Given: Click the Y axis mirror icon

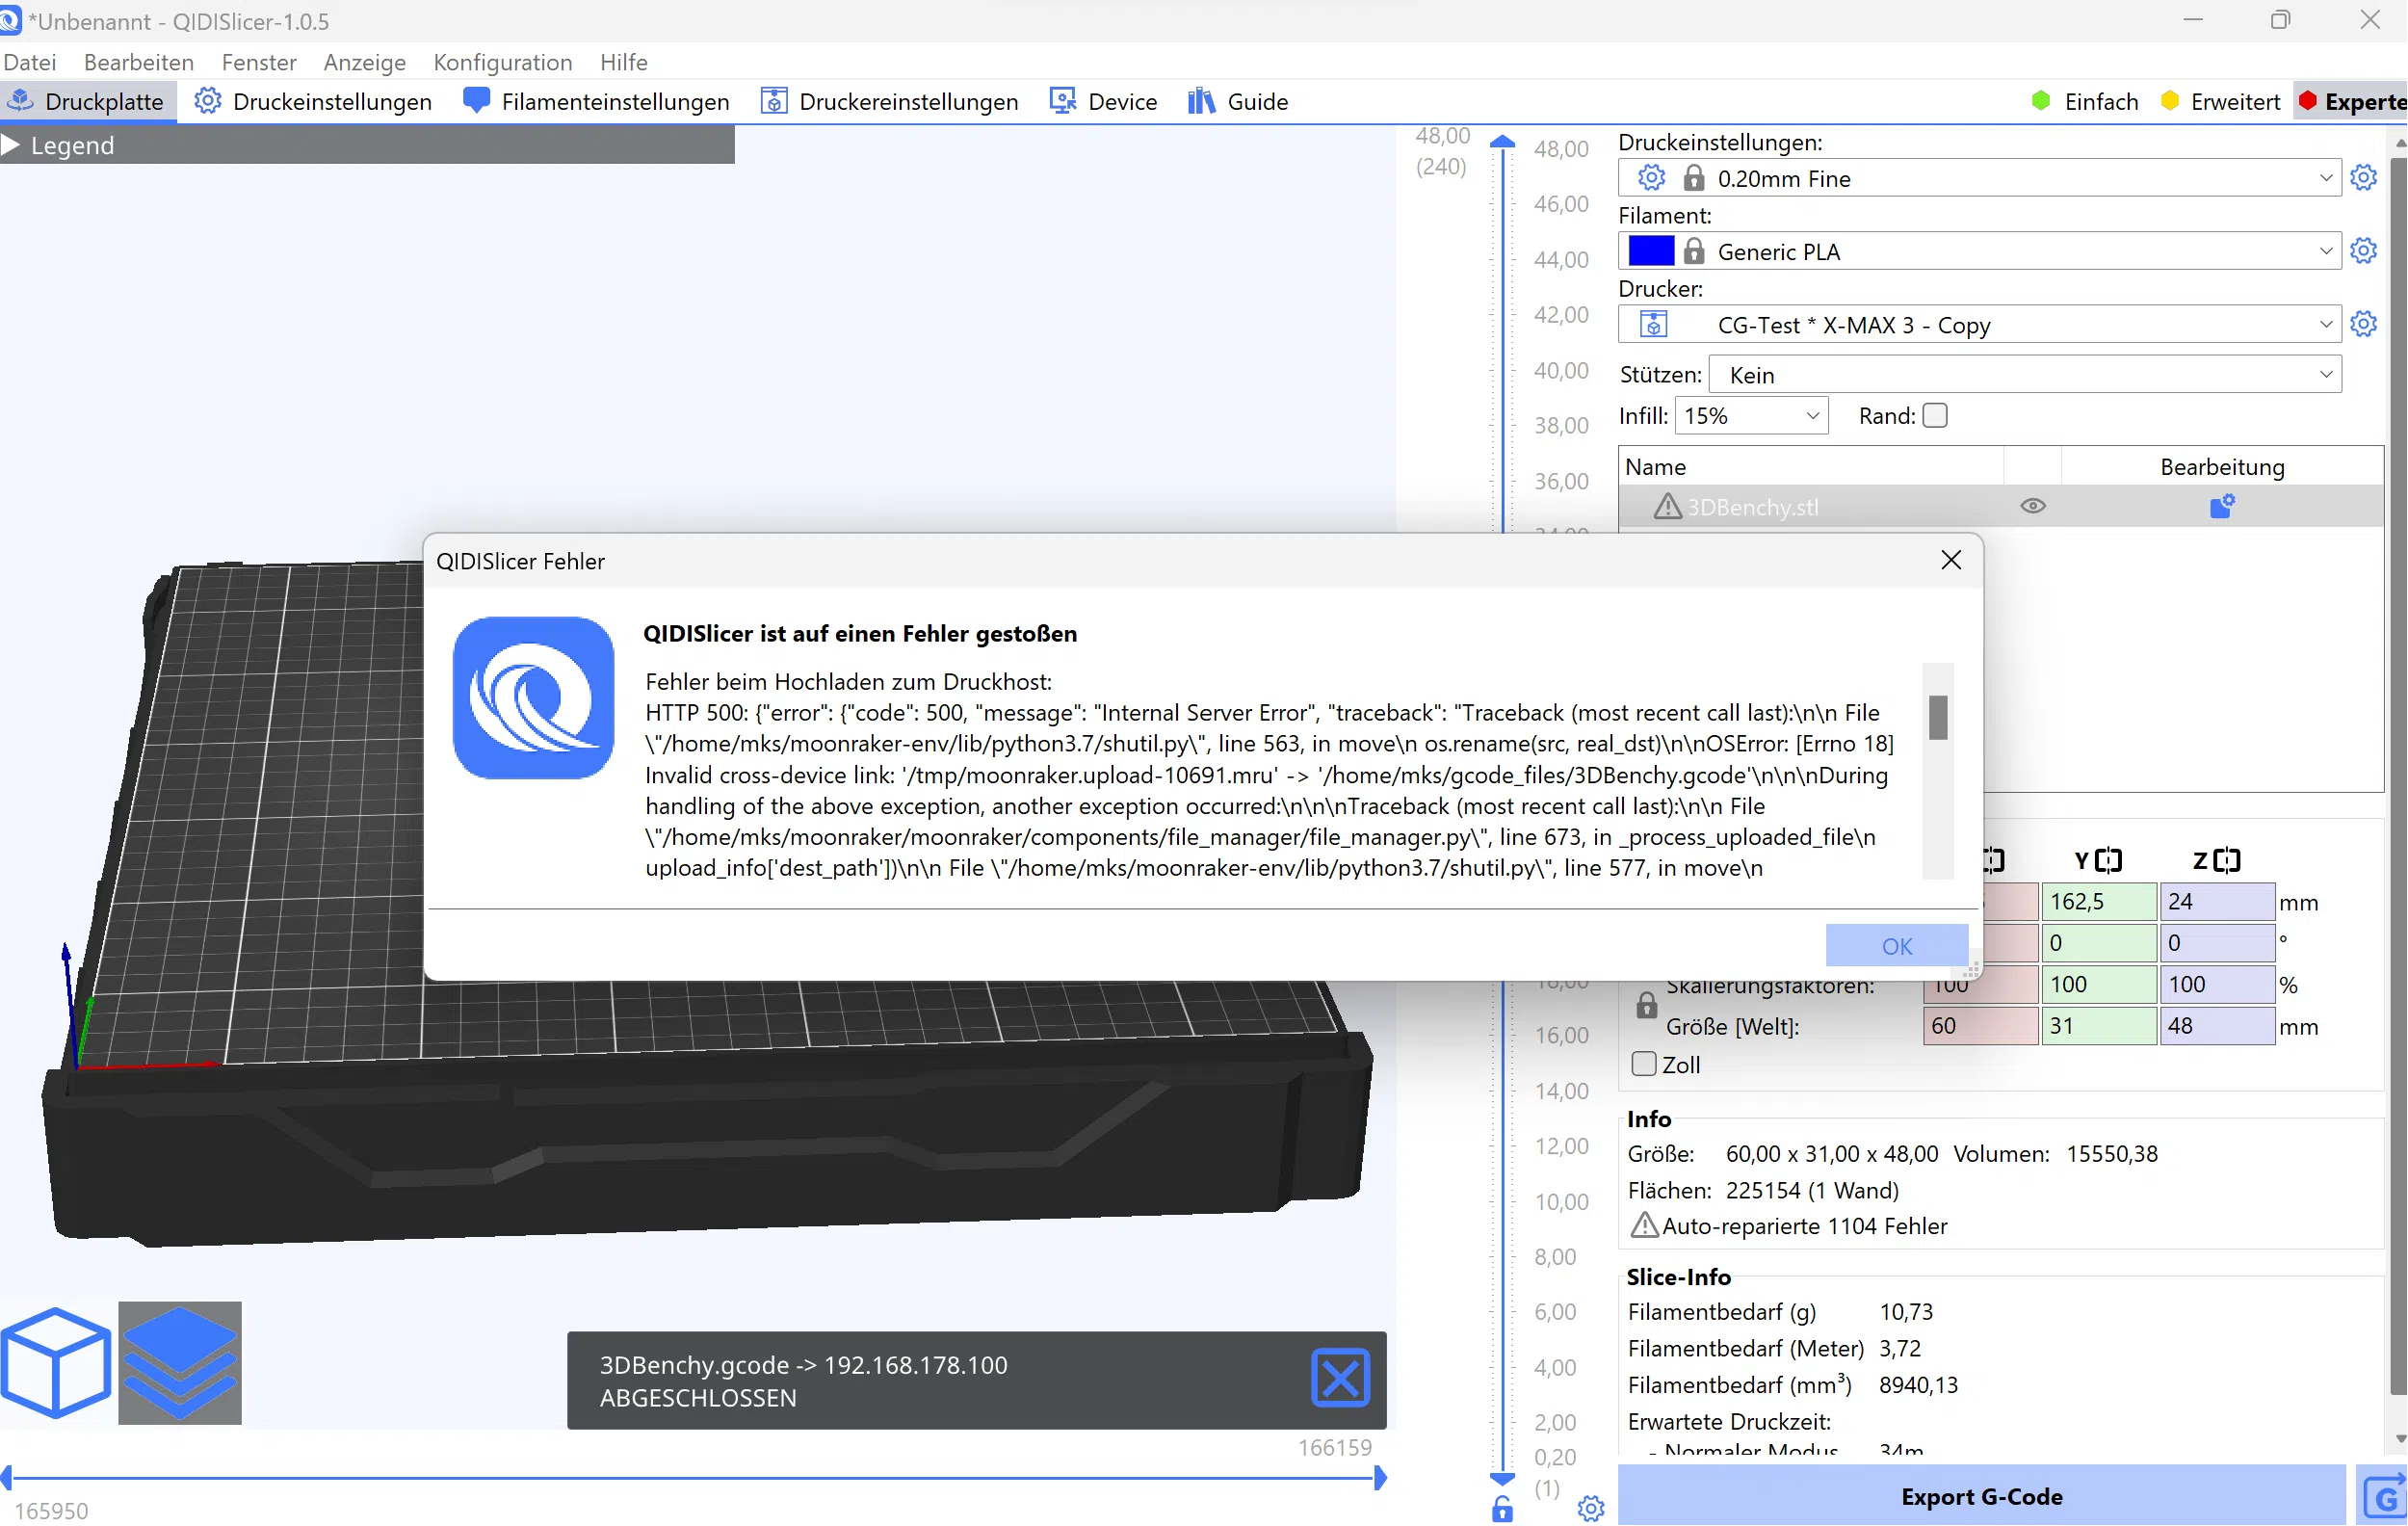Looking at the screenshot, I should coord(2109,860).
